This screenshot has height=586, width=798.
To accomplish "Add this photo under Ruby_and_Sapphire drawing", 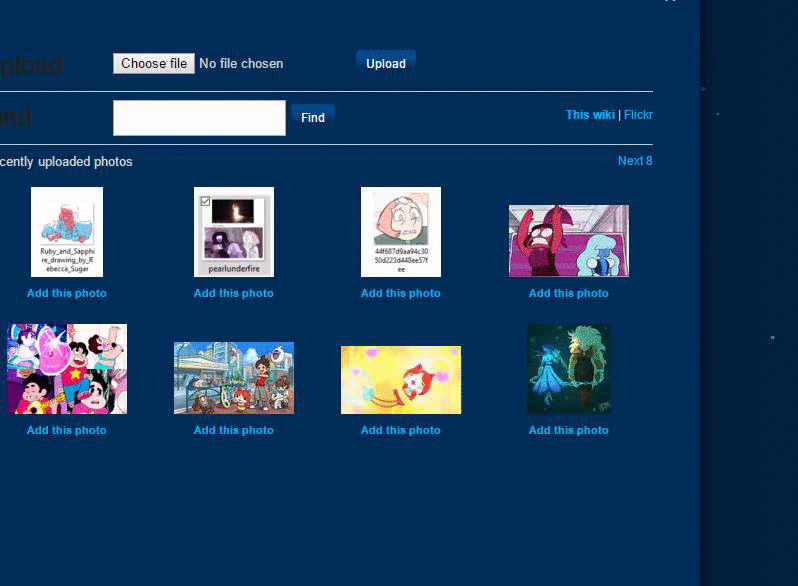I will pos(67,293).
